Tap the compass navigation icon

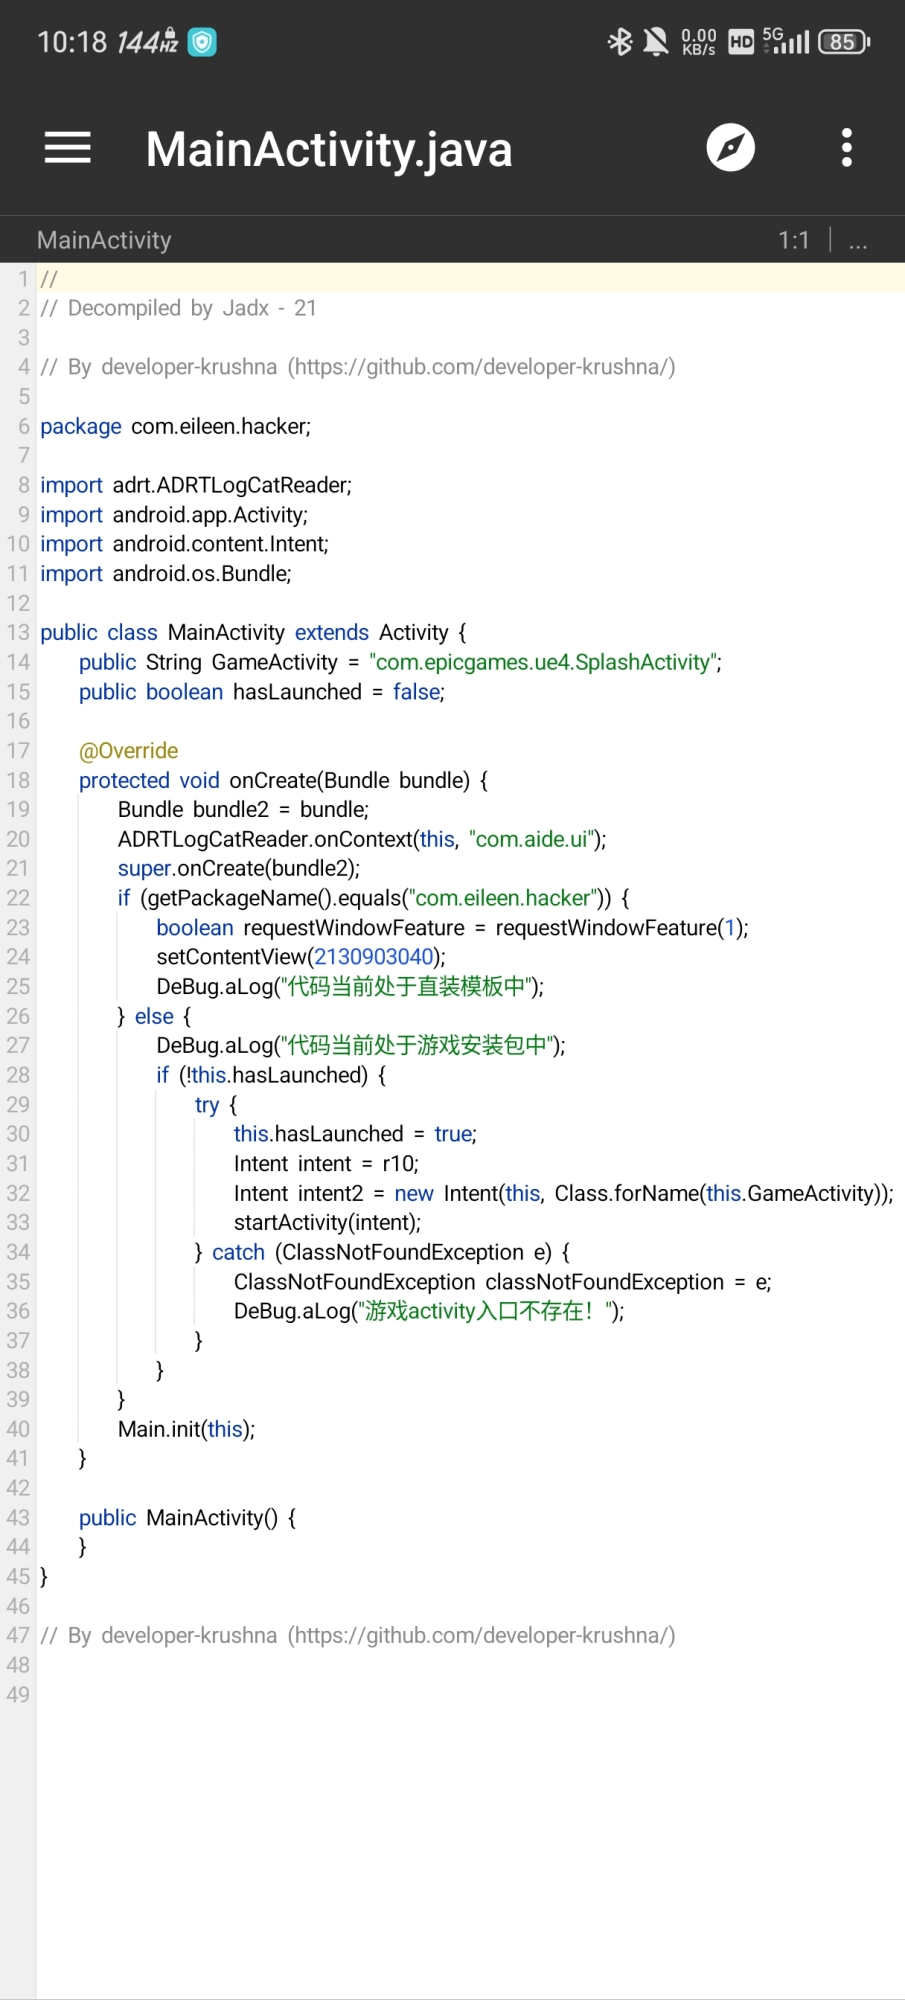[x=731, y=148]
